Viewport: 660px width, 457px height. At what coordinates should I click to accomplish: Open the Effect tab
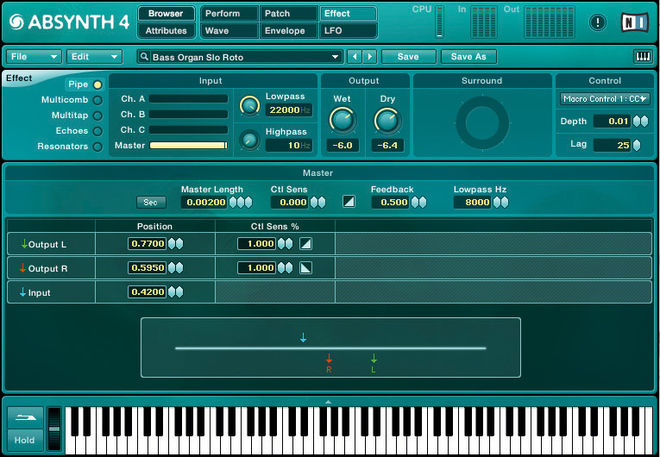(348, 13)
